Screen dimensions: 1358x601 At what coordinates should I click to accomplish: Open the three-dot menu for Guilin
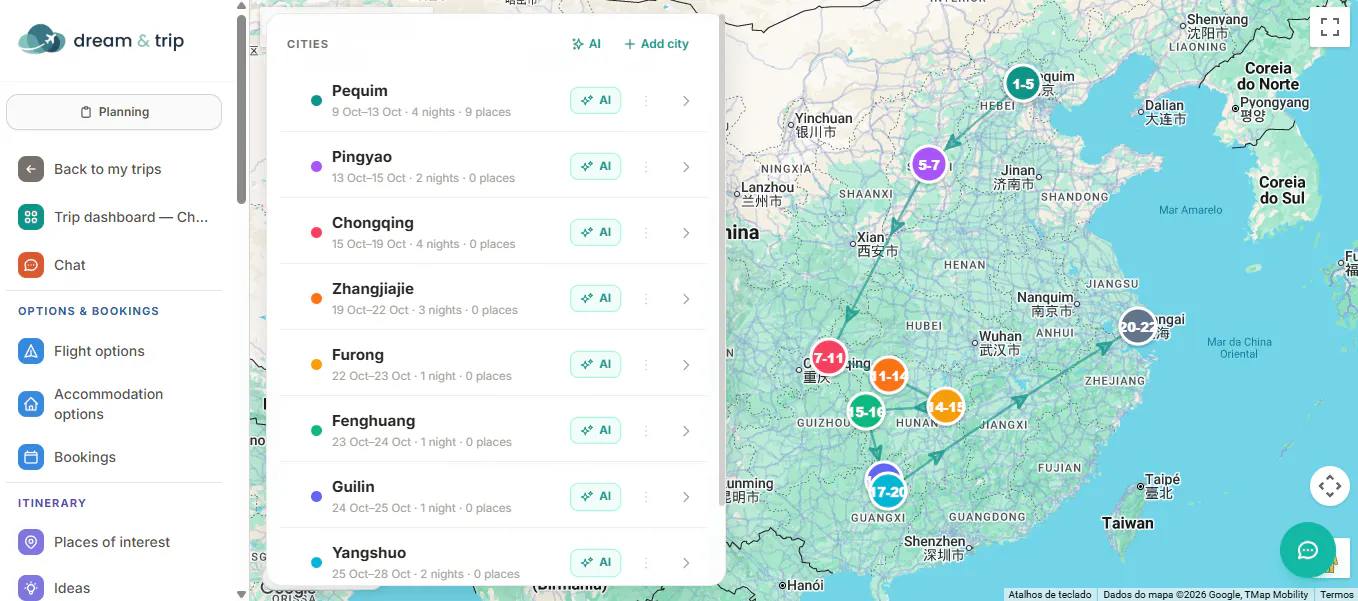tap(646, 497)
